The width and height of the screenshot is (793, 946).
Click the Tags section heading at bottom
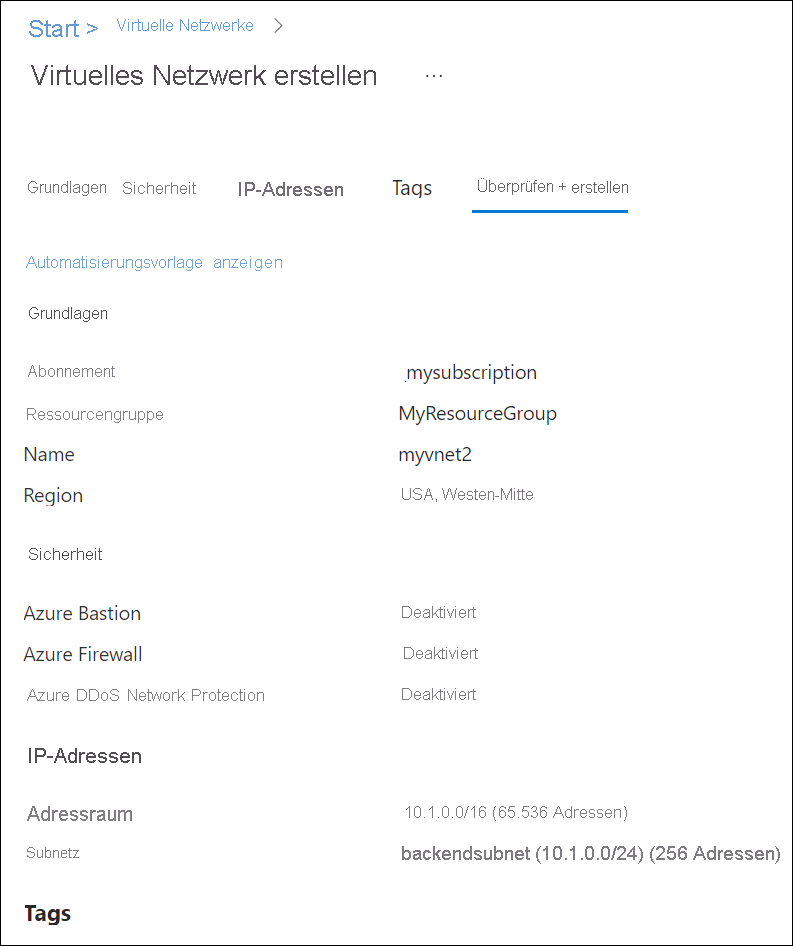[48, 914]
